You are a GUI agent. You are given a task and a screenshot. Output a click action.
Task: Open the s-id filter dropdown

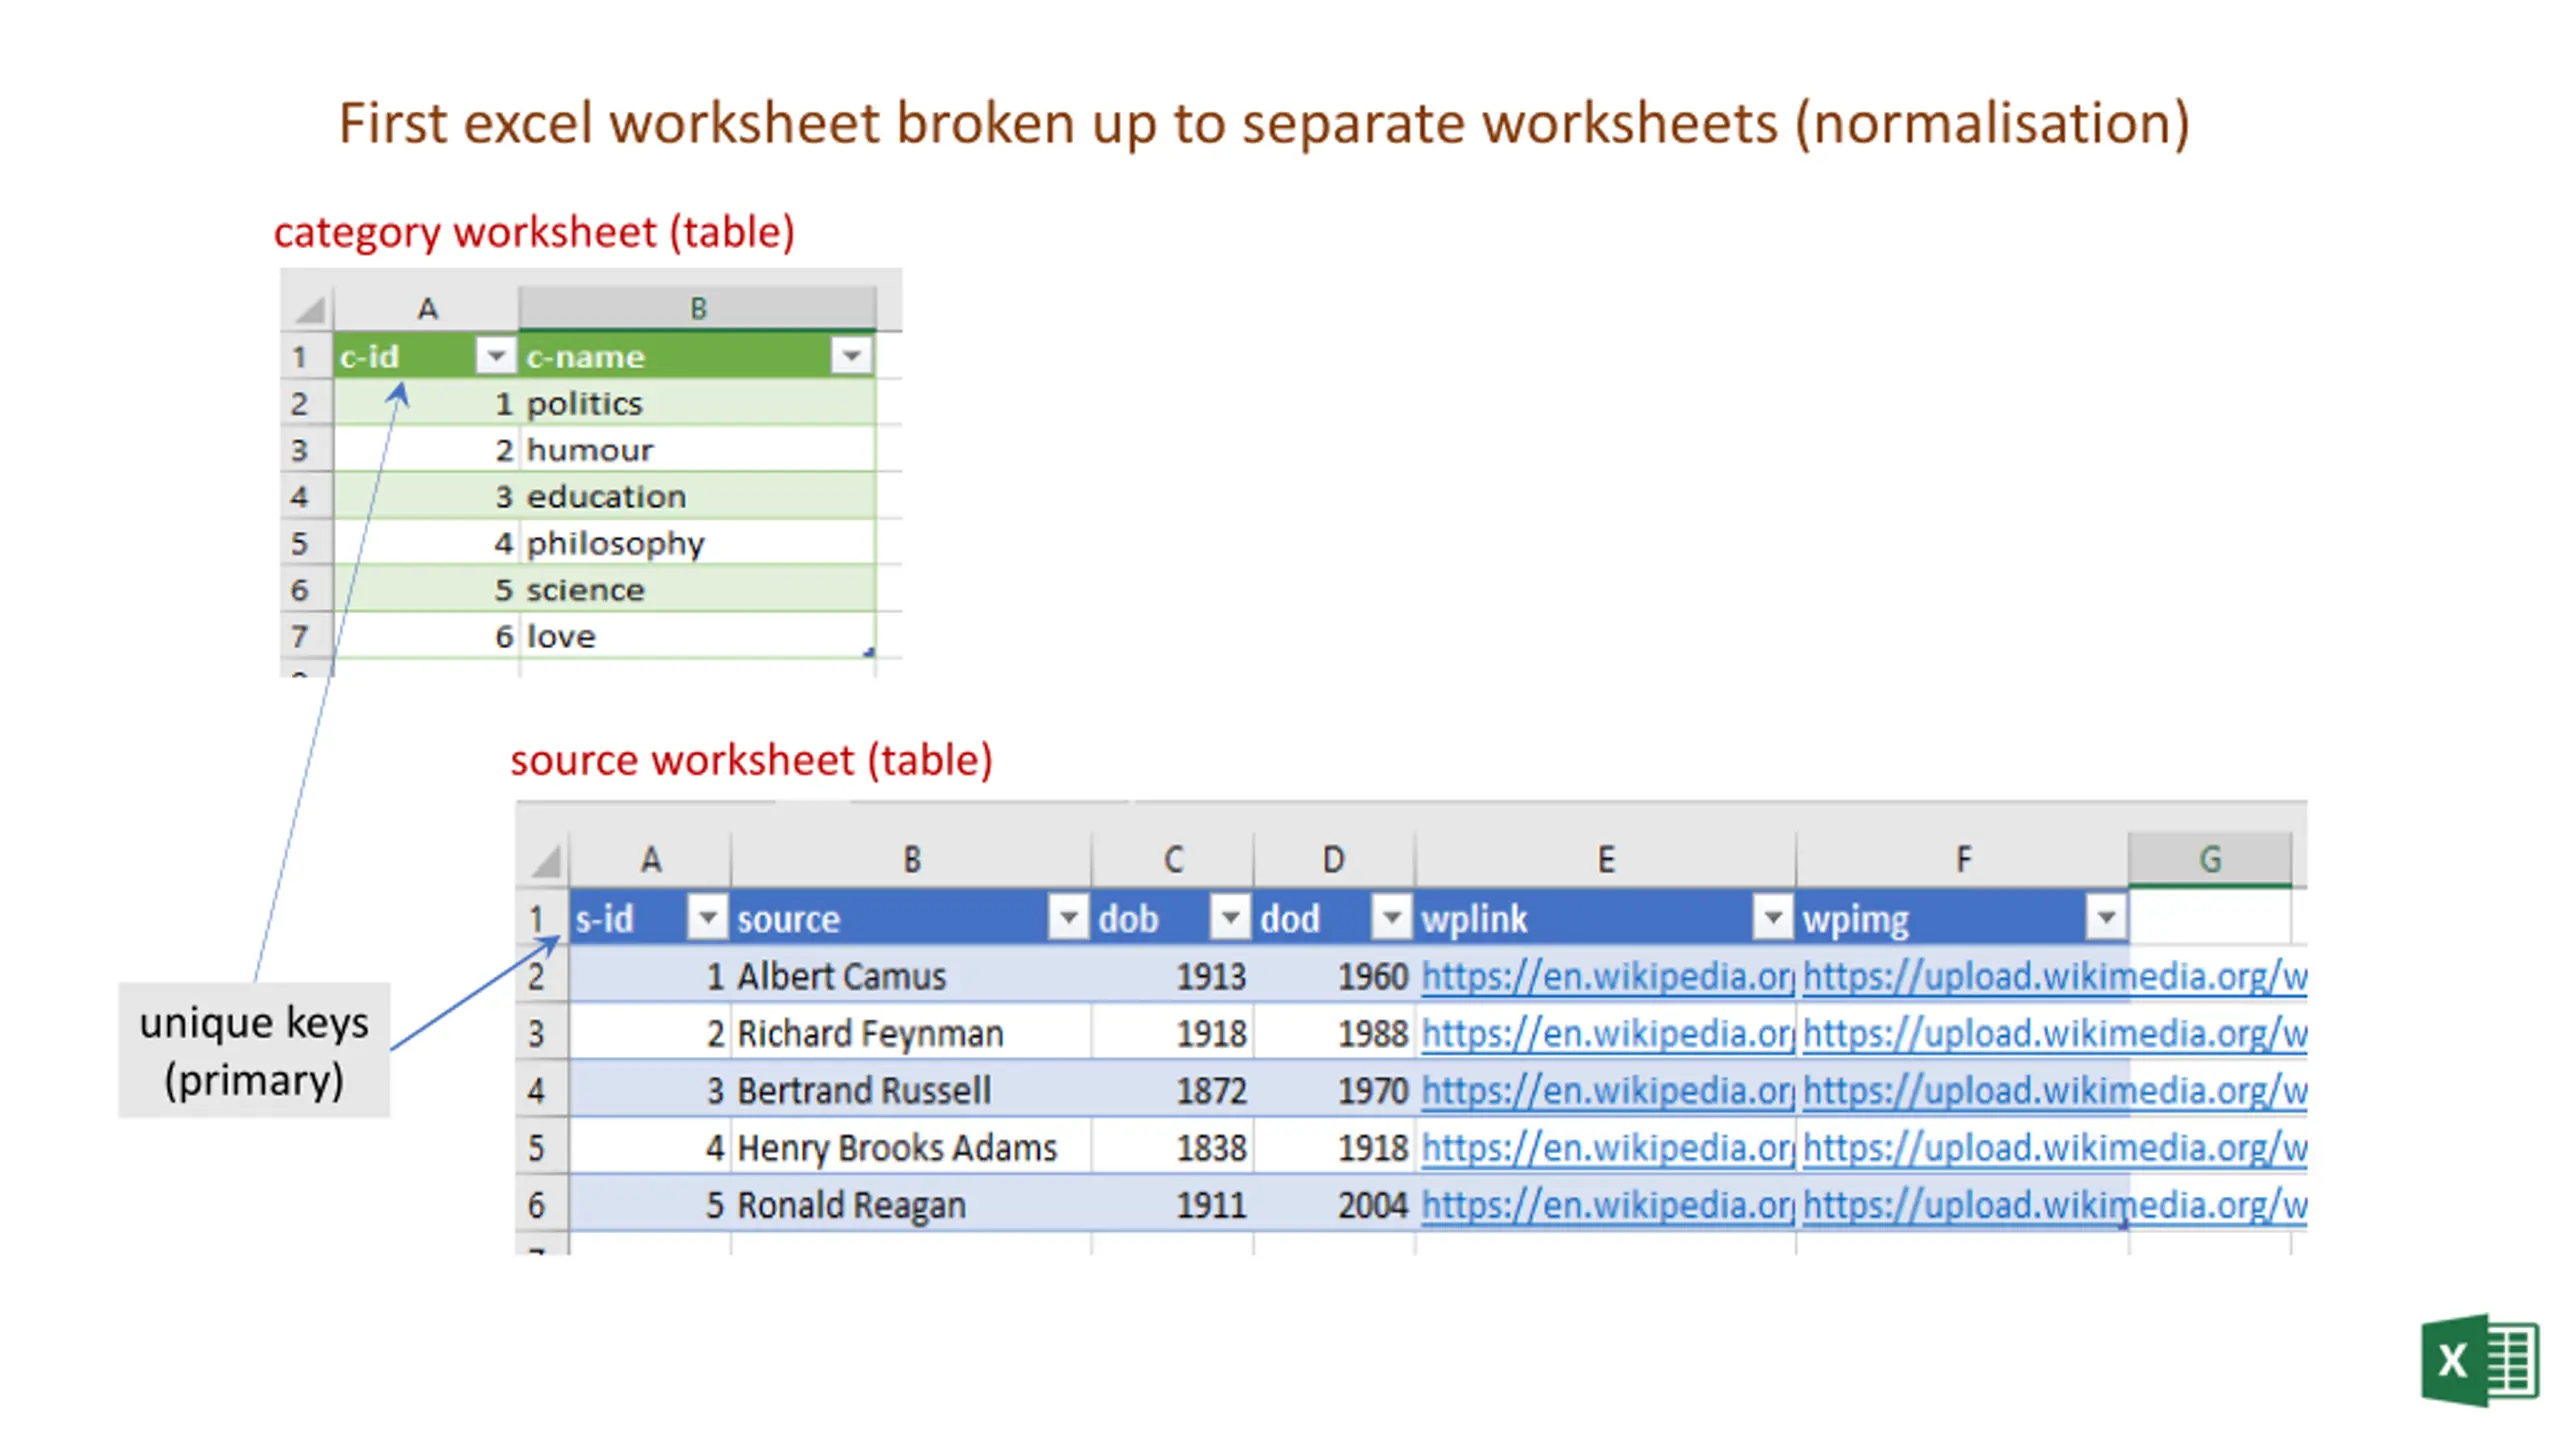pos(707,917)
